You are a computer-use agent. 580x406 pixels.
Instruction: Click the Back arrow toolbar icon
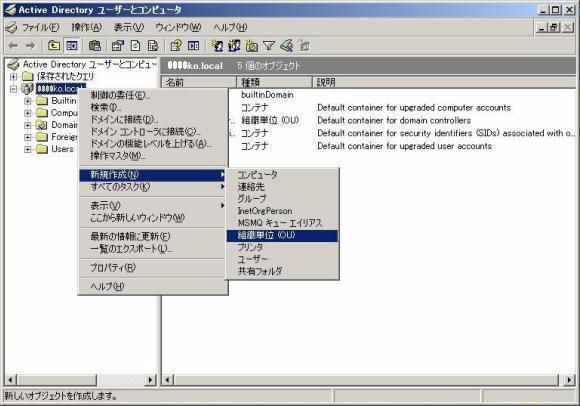13,46
